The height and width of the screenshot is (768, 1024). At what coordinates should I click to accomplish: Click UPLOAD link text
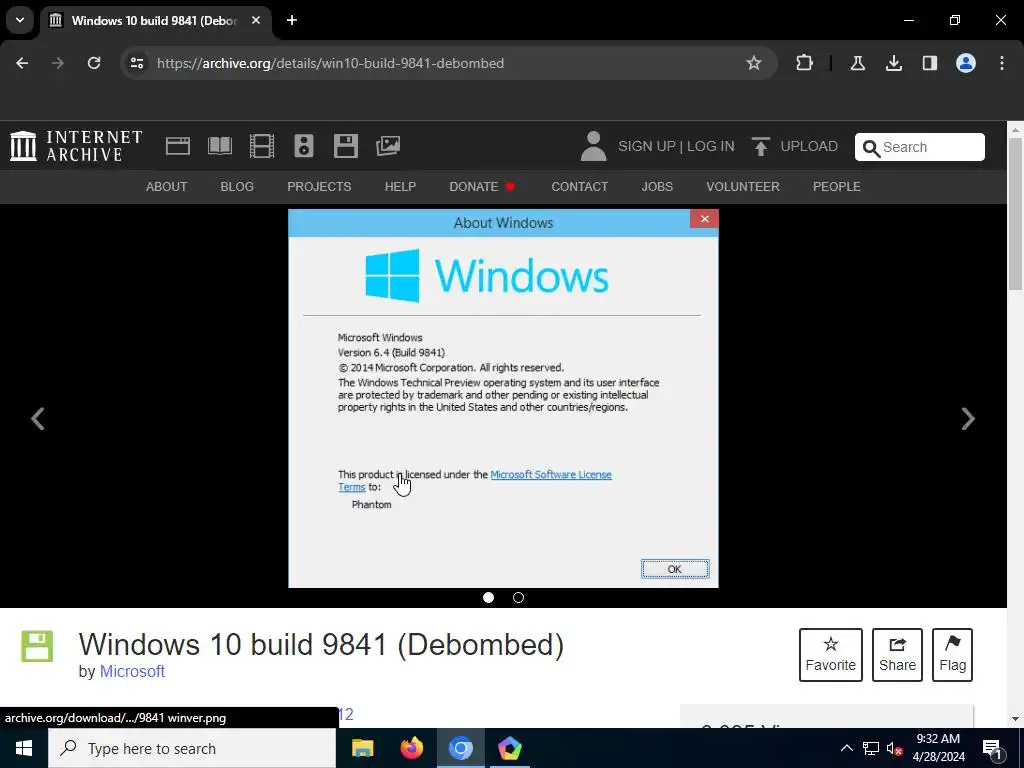coord(809,146)
